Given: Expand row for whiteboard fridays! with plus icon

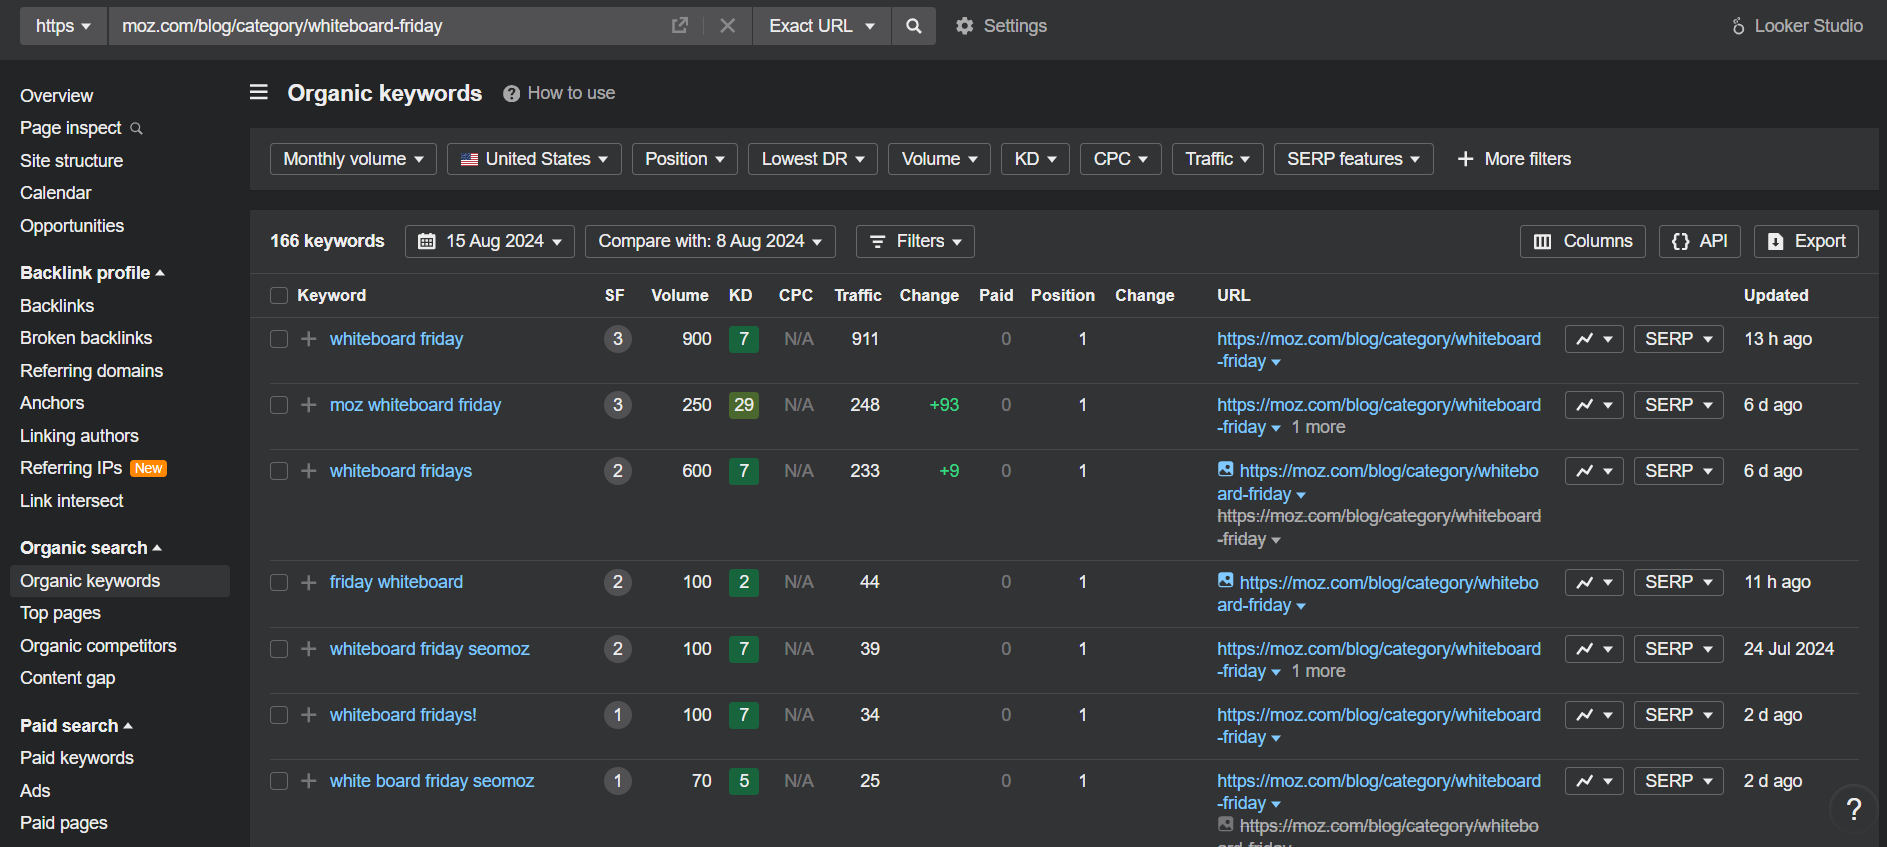Looking at the screenshot, I should [309, 715].
